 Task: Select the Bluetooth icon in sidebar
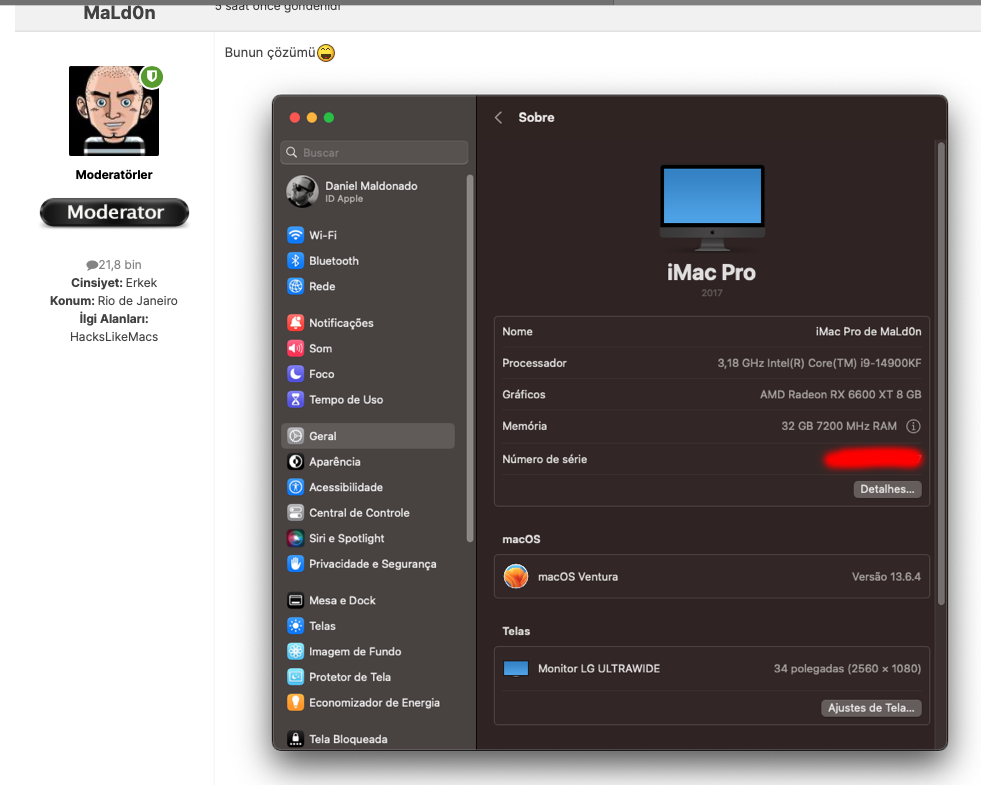296,261
